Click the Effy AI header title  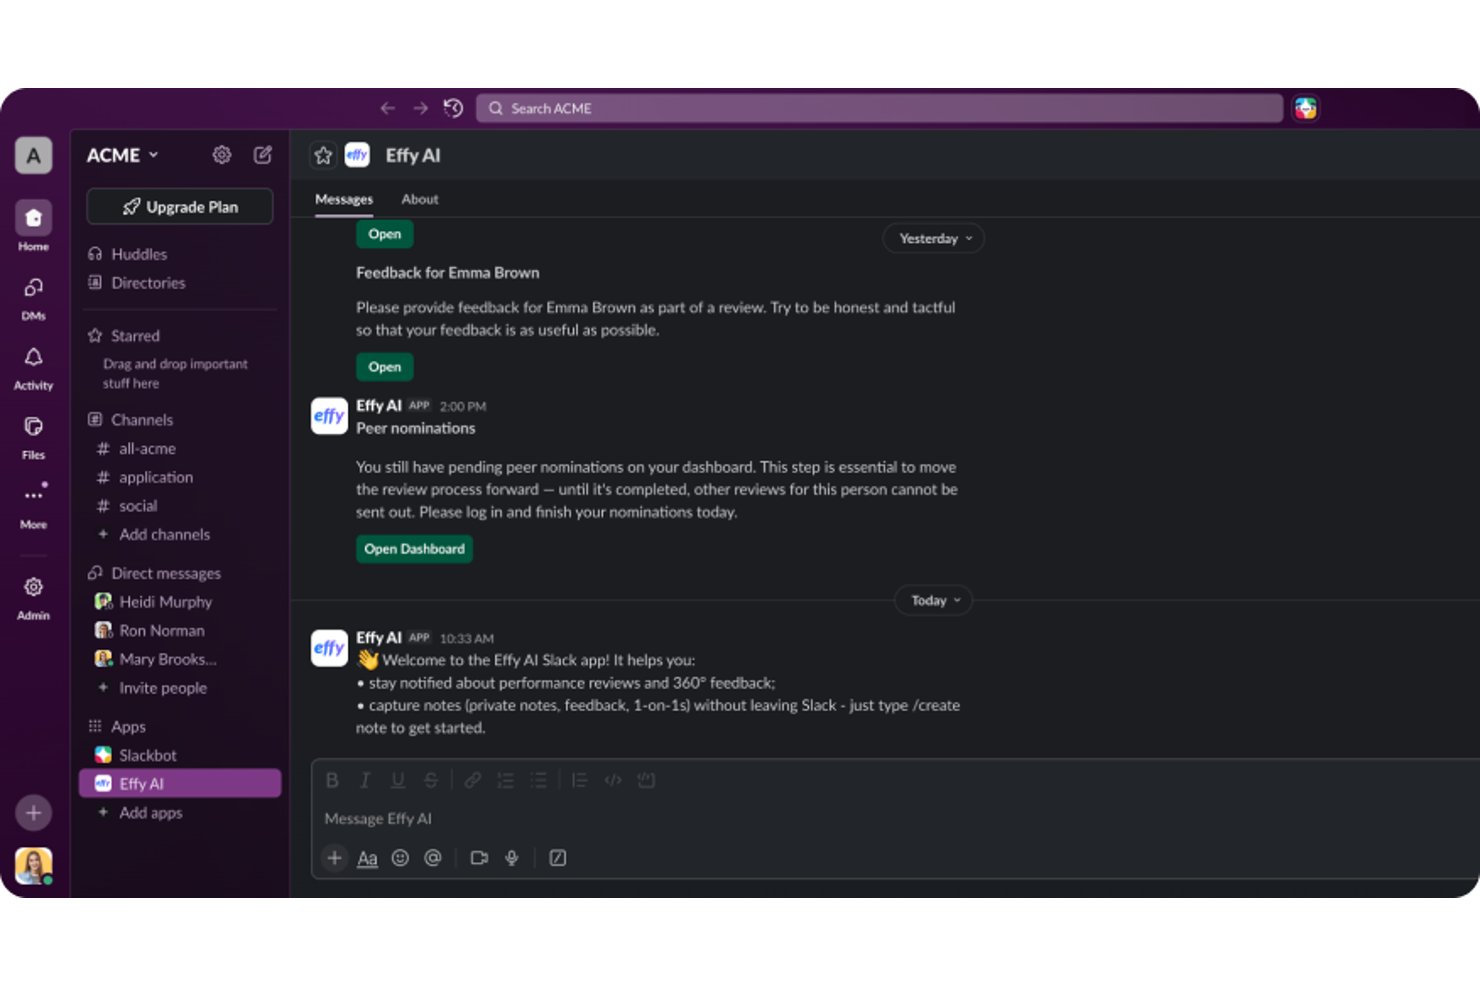413,155
